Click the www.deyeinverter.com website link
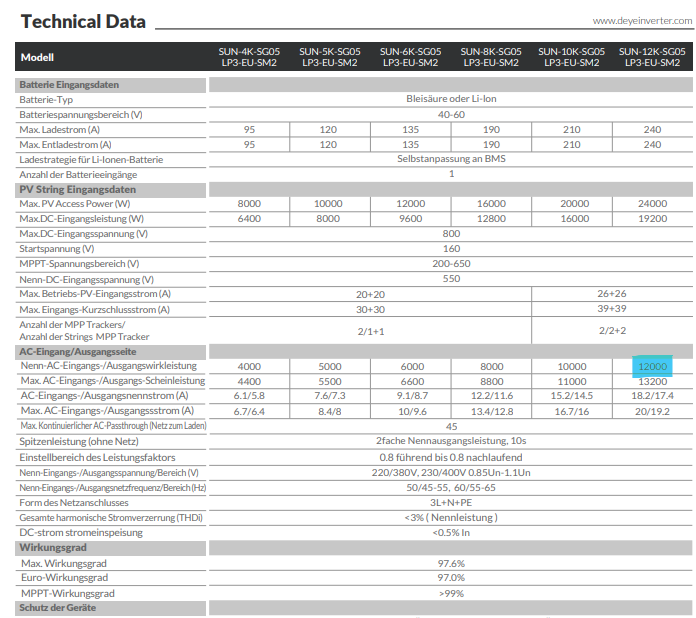Image resolution: width=696 pixels, height=618 pixels. 636,20
